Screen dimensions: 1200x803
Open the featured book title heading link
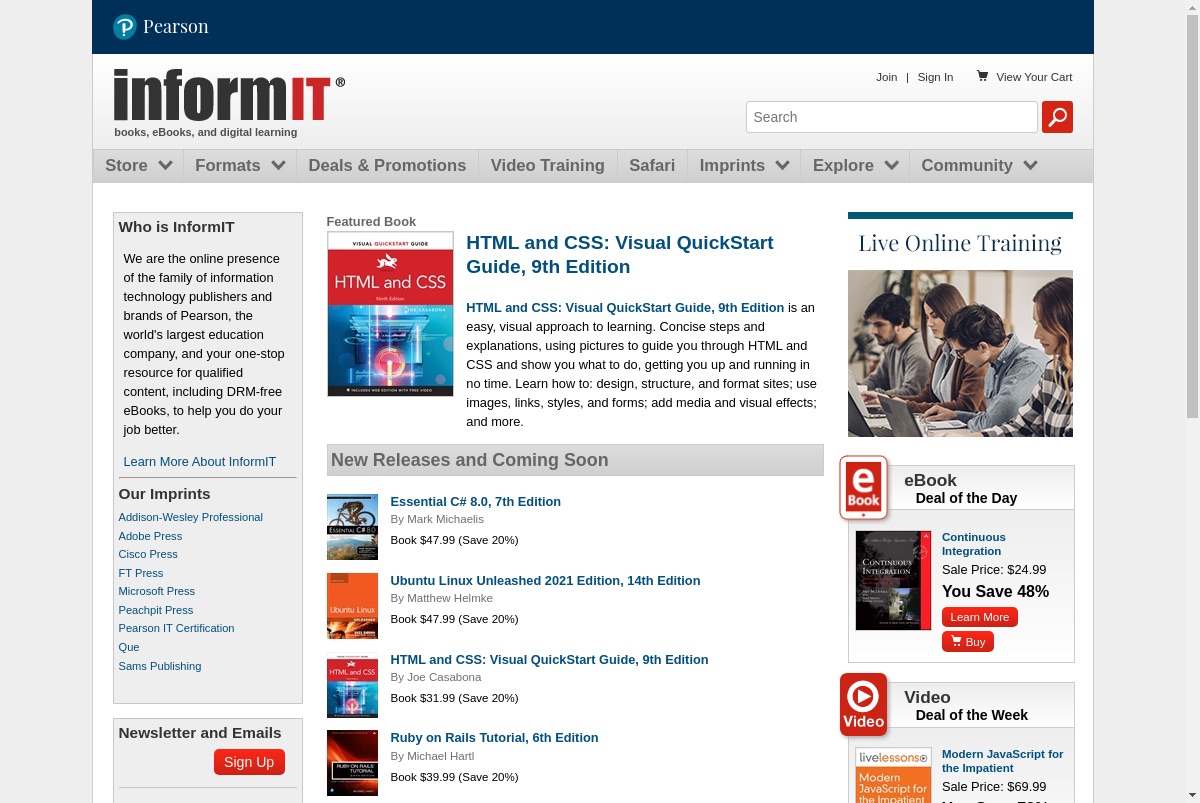[x=620, y=254]
